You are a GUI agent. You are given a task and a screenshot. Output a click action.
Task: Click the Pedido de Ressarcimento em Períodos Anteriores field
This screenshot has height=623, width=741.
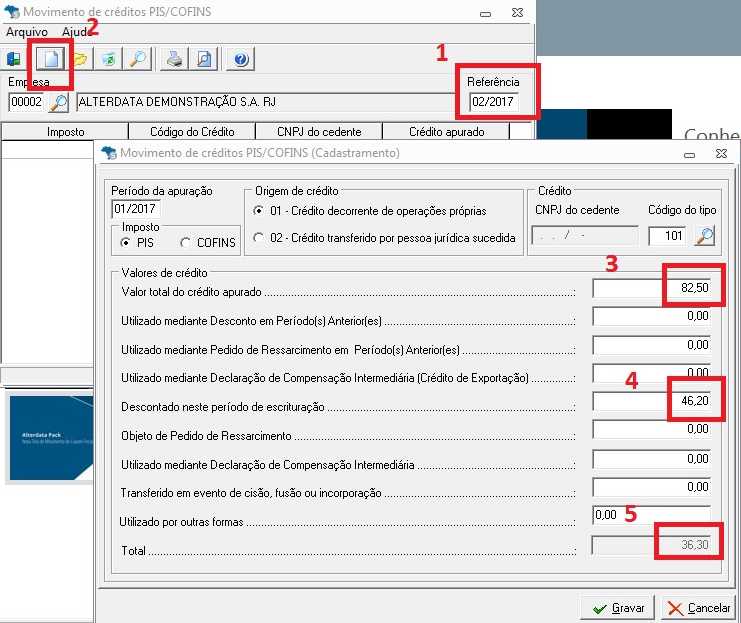pos(651,345)
